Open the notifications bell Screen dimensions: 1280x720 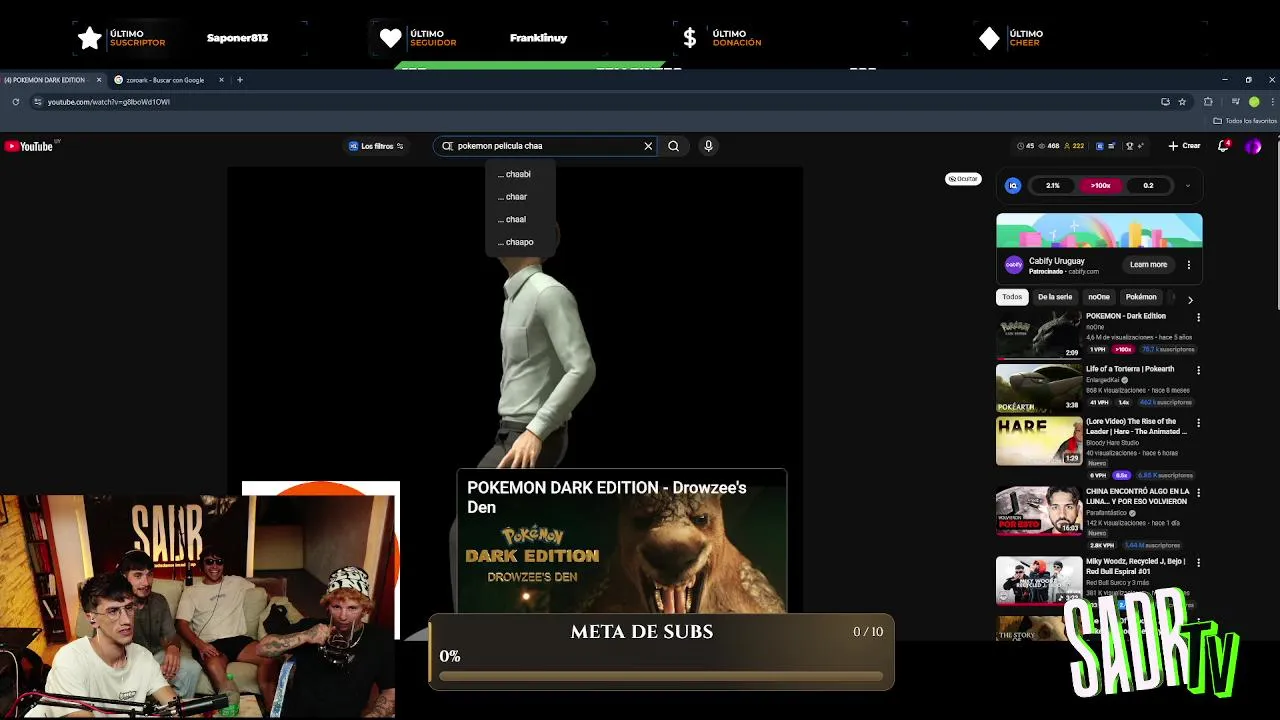point(1223,146)
